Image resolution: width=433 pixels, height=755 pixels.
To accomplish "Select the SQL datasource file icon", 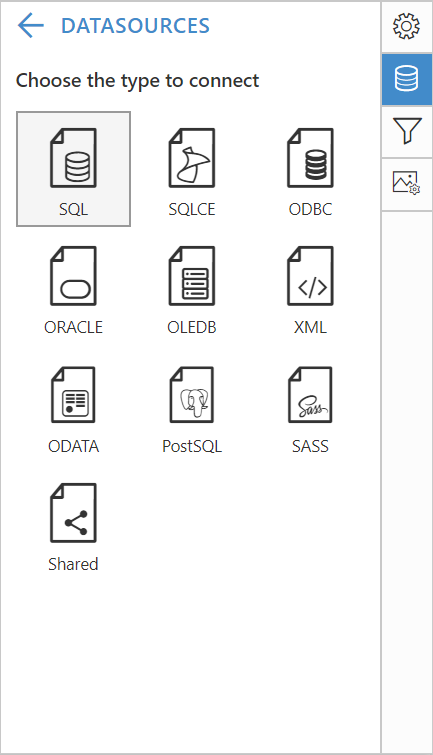I will coord(73,158).
